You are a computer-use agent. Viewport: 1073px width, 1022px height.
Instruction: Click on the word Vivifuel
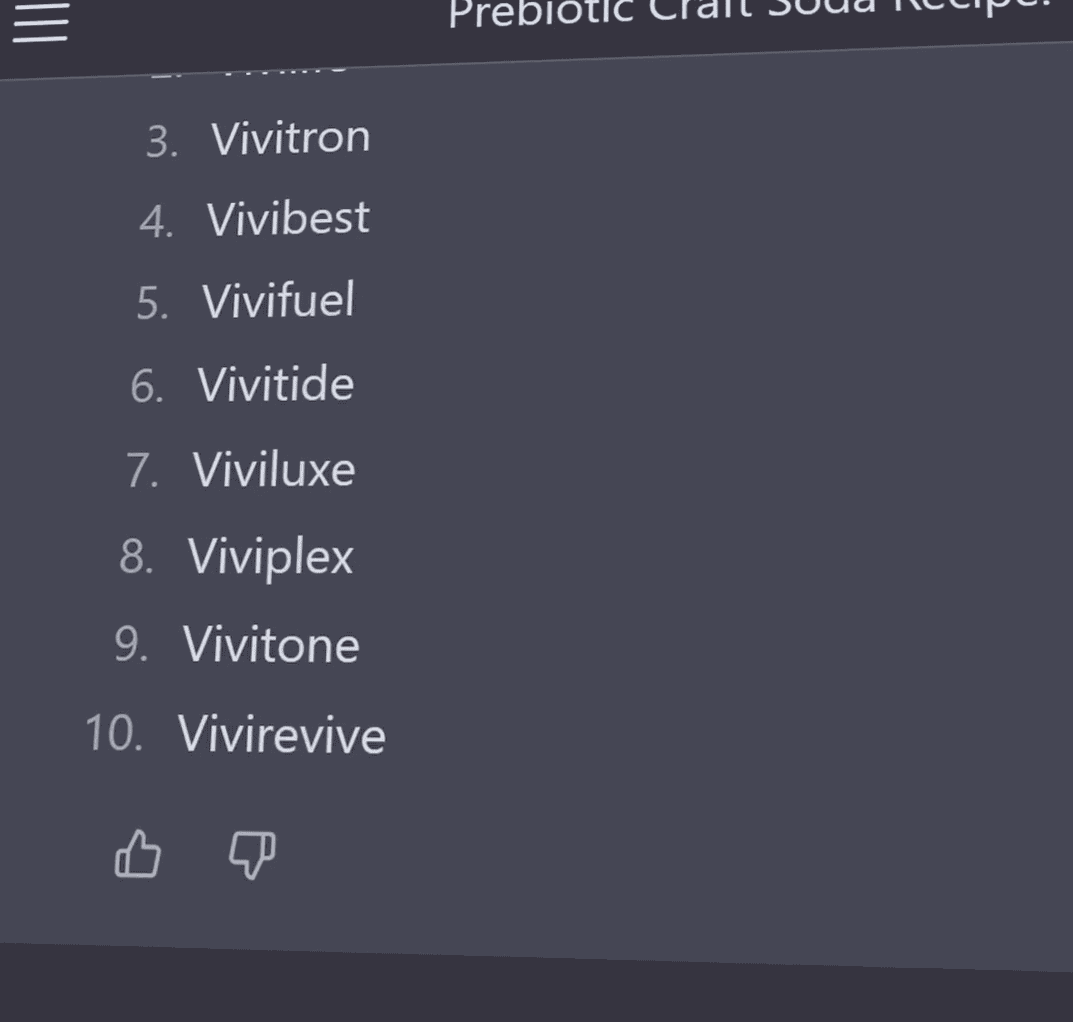pos(278,300)
